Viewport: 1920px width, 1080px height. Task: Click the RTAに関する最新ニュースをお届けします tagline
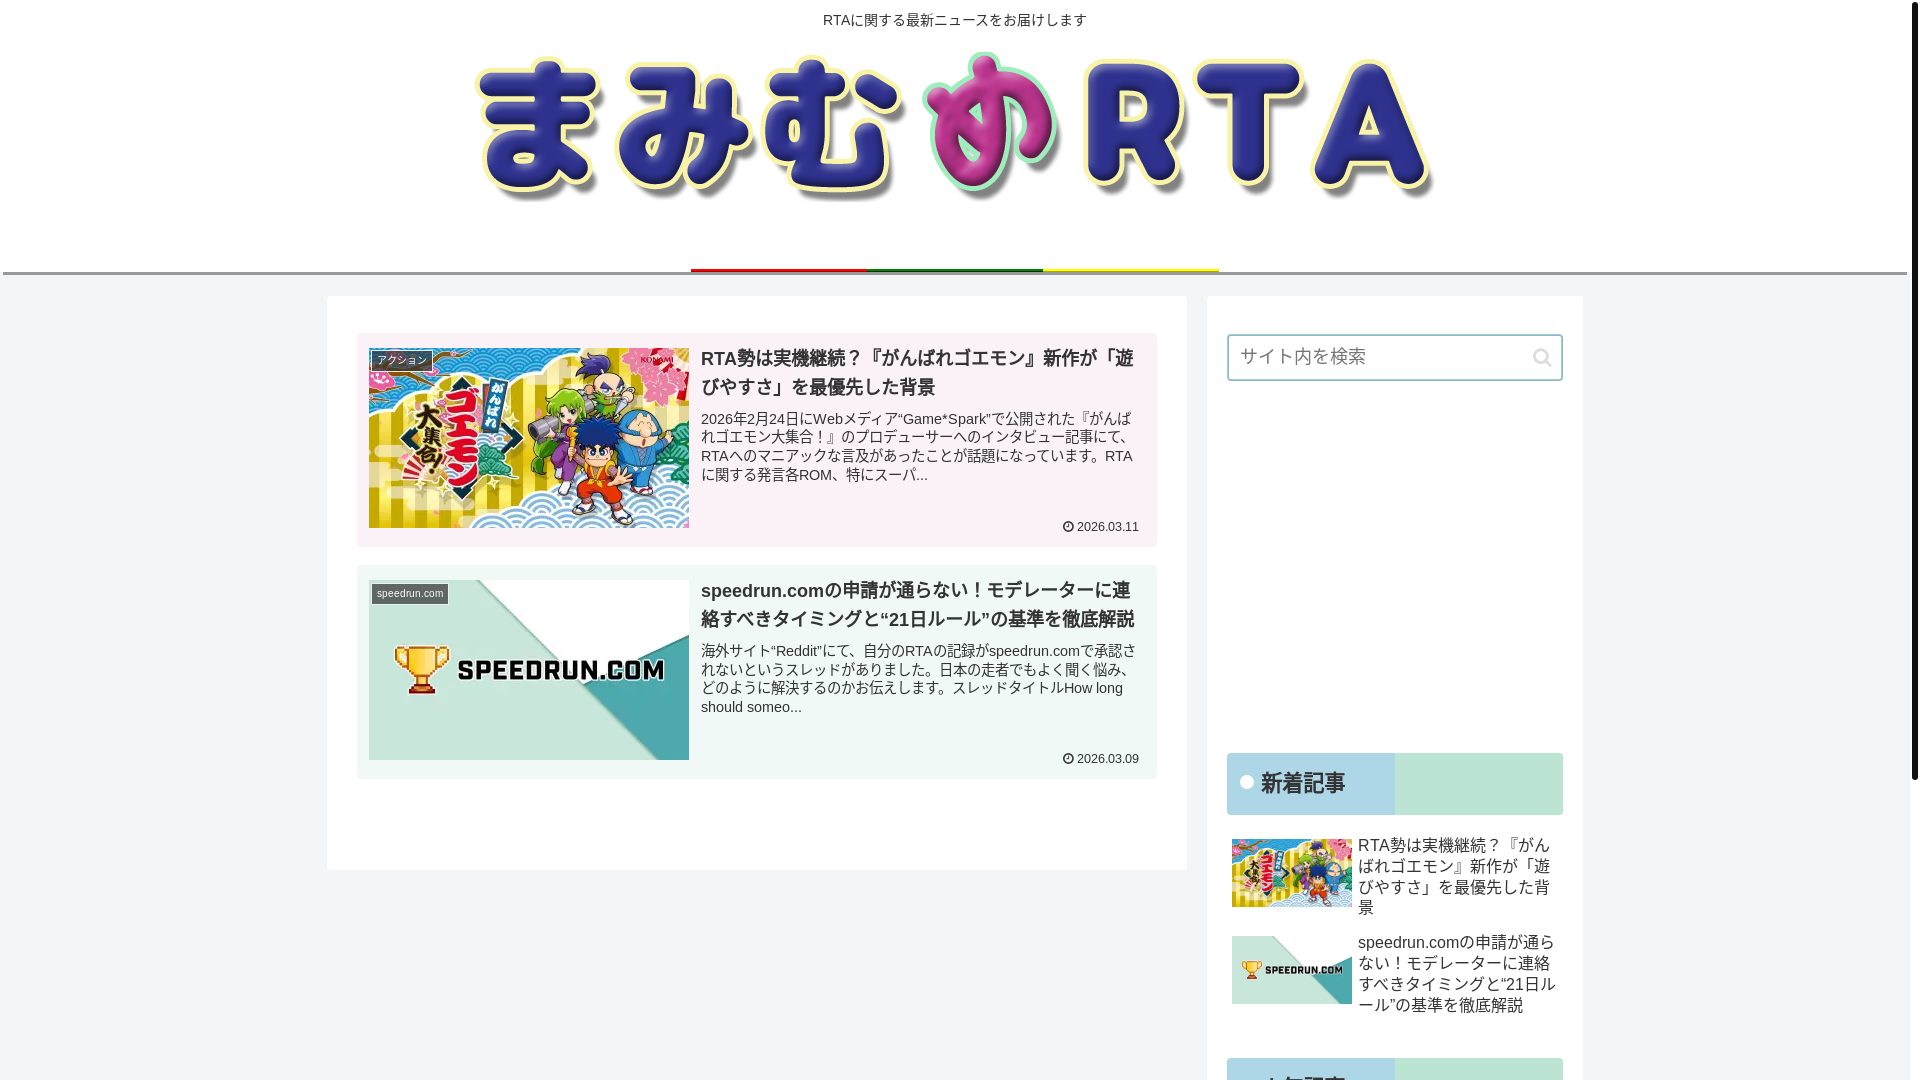pyautogui.click(x=954, y=20)
